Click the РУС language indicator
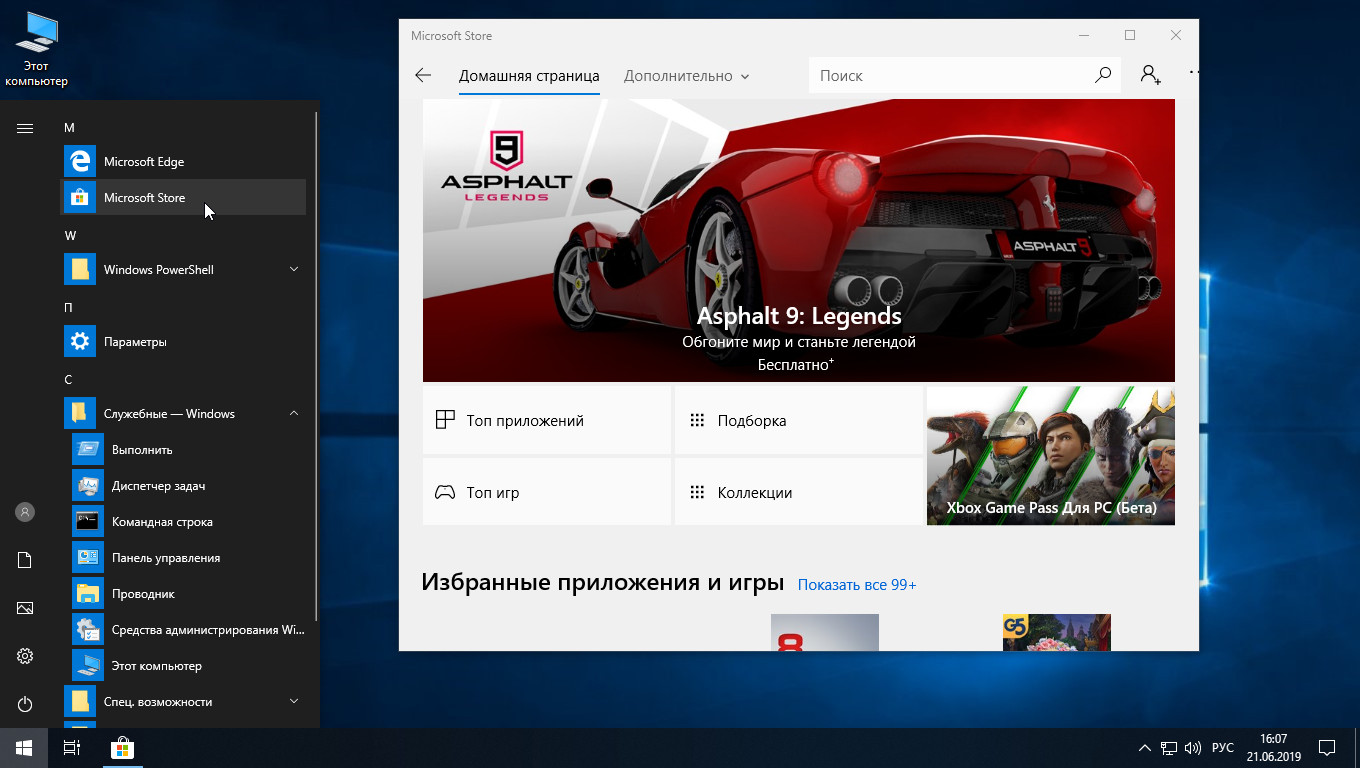This screenshot has height=768, width=1360. tap(1222, 748)
